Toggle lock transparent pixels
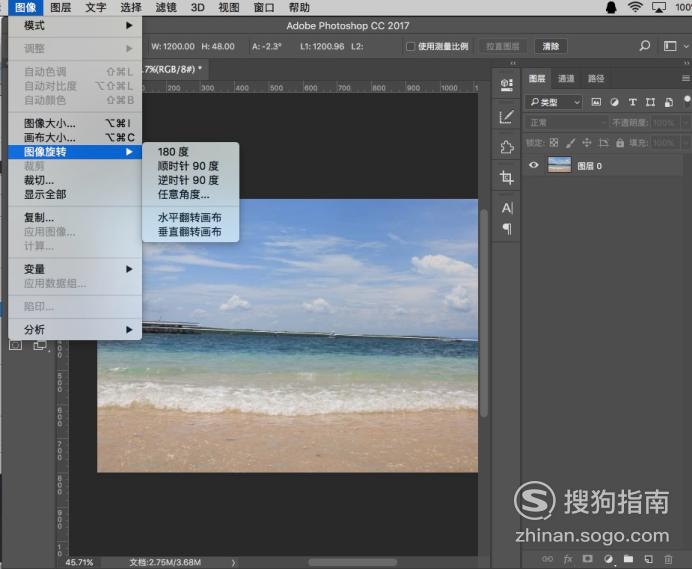 pos(554,142)
